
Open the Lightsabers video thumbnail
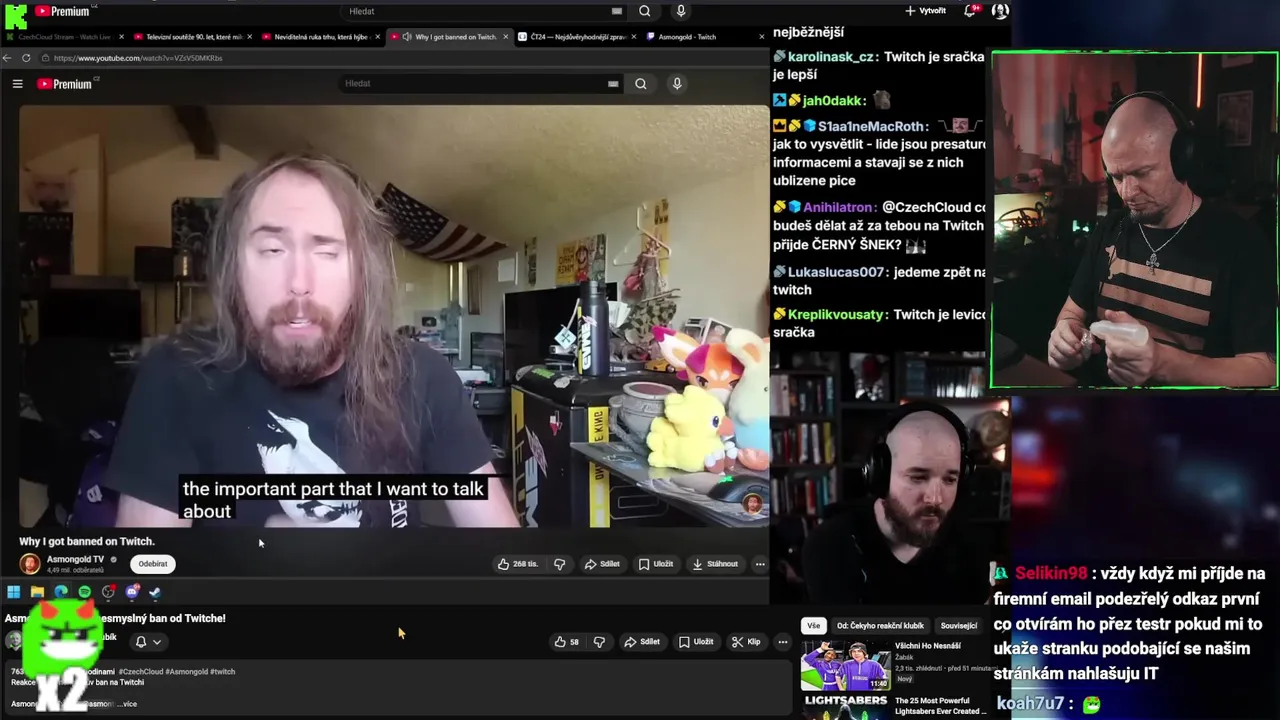845,706
